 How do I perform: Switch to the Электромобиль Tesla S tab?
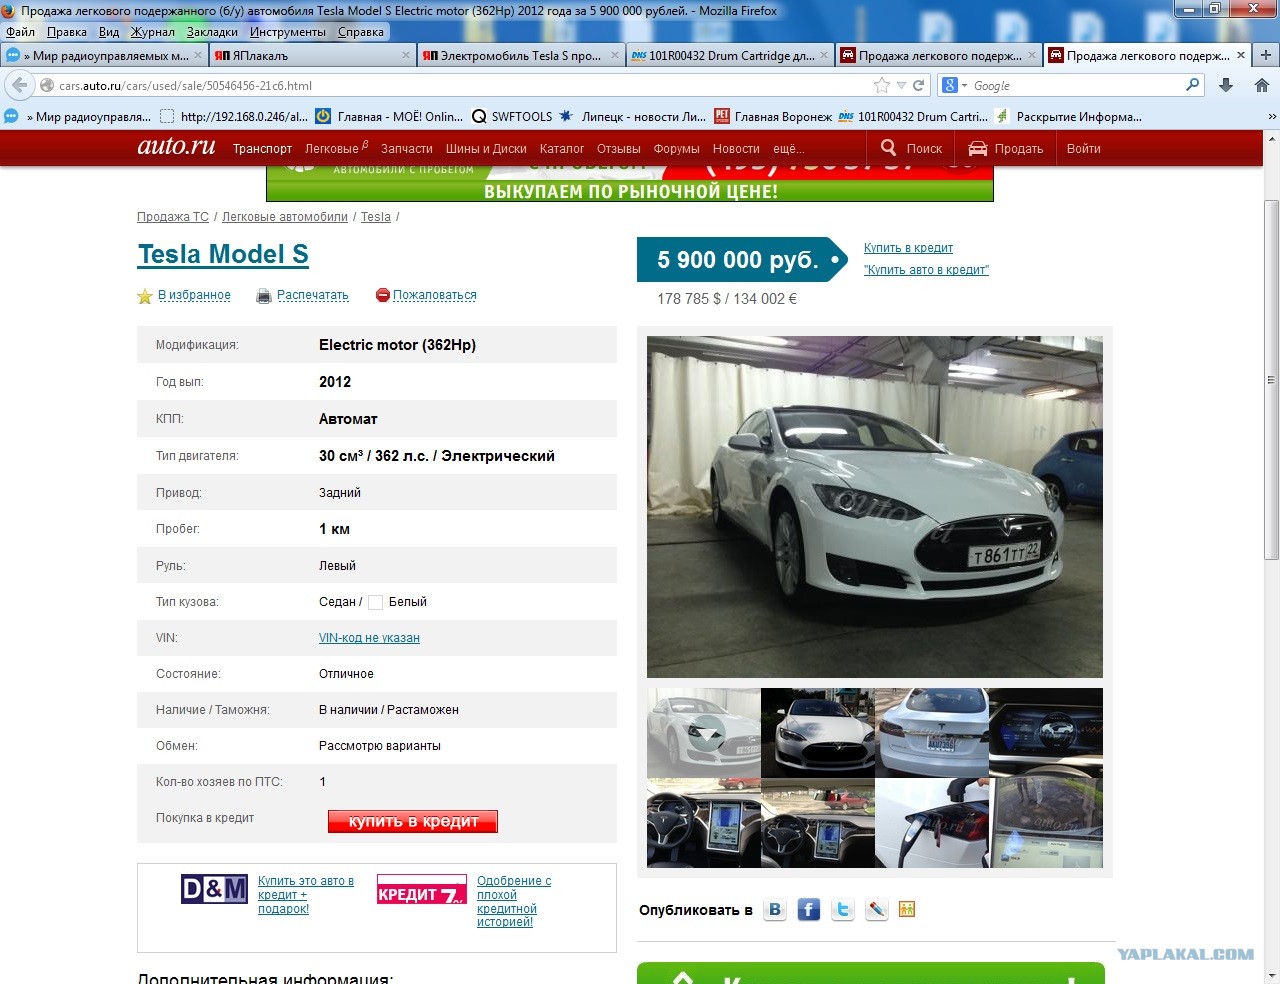click(x=520, y=56)
